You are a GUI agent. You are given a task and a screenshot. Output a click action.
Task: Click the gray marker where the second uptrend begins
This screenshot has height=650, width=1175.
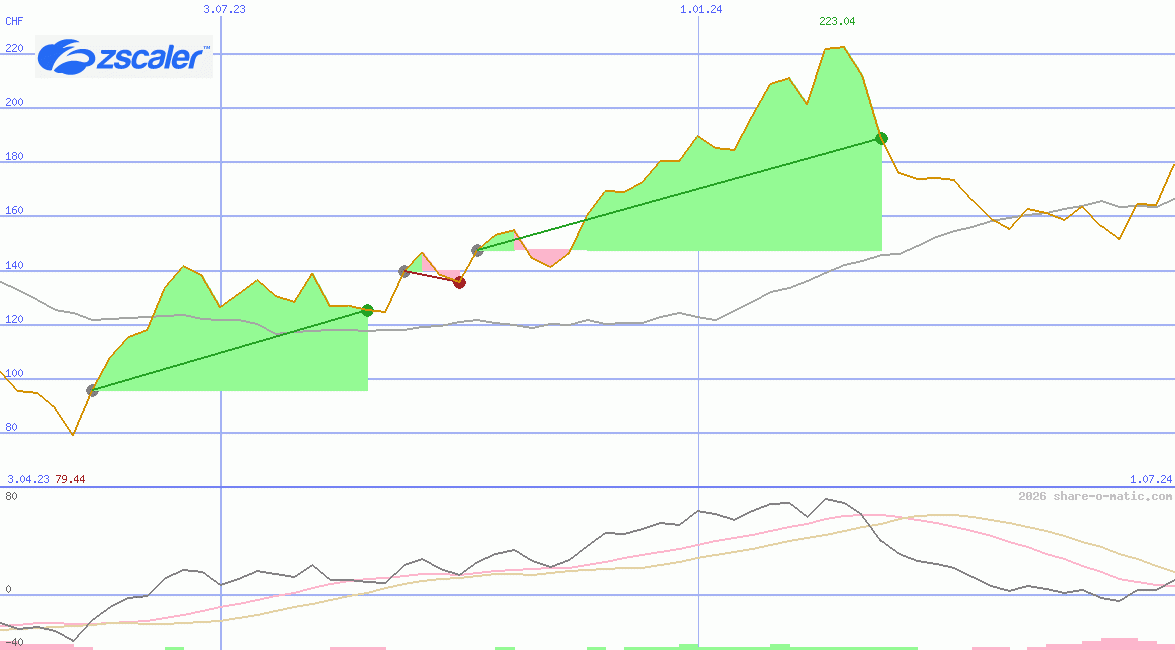click(477, 251)
